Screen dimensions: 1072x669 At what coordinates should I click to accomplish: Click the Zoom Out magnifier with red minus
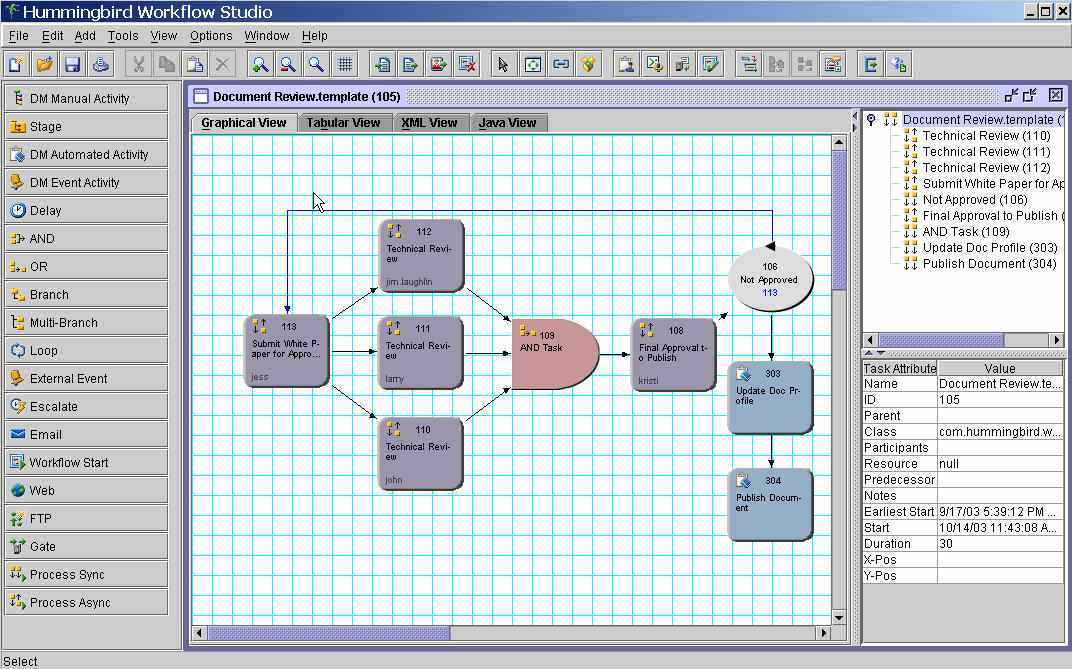click(288, 65)
